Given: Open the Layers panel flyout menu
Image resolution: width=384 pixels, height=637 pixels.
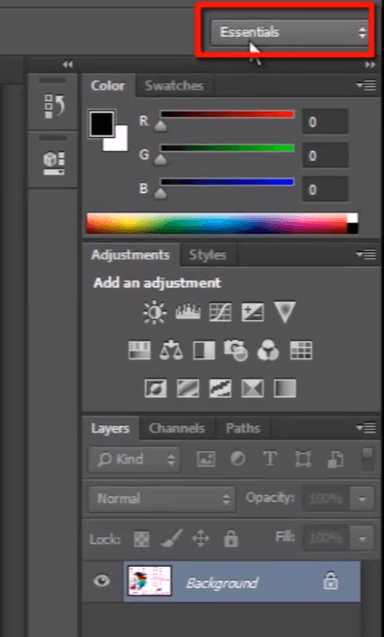Looking at the screenshot, I should tap(366, 427).
